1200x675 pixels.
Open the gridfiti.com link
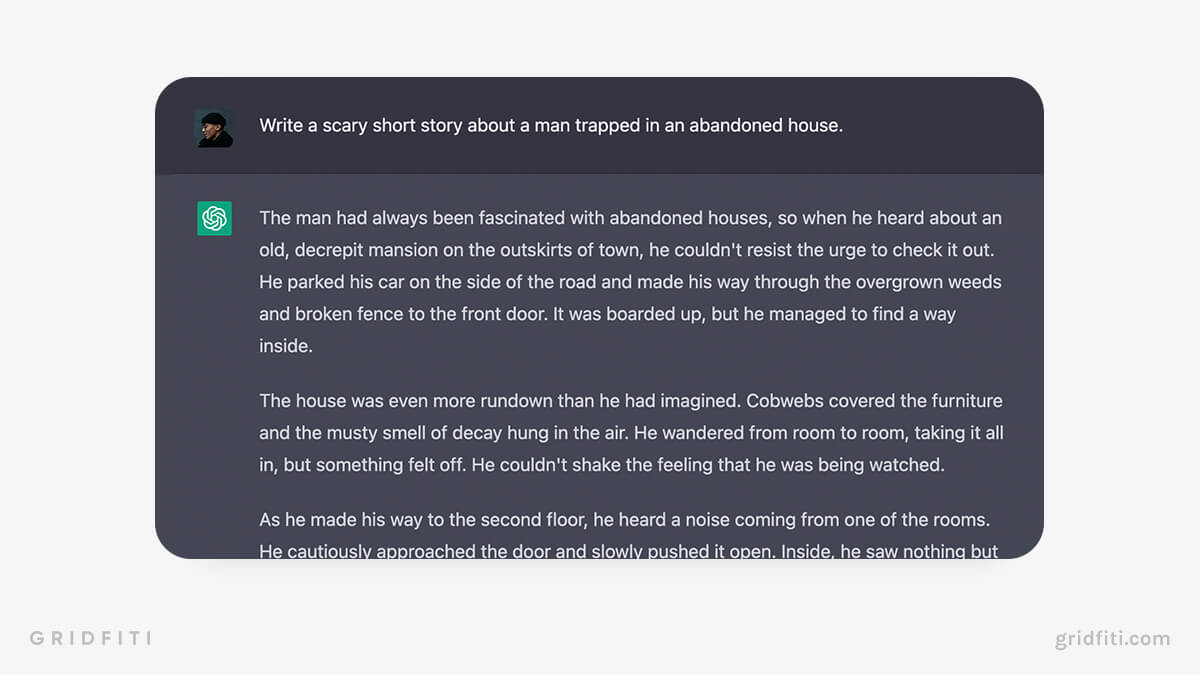click(x=1112, y=638)
